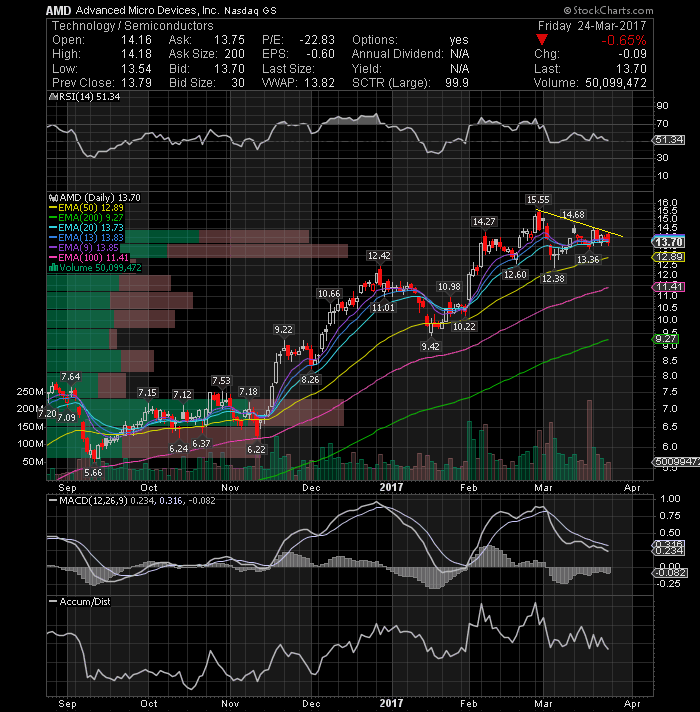Click the 15.55 peak price annotation
Screen dimensions: 700x712
click(x=538, y=199)
